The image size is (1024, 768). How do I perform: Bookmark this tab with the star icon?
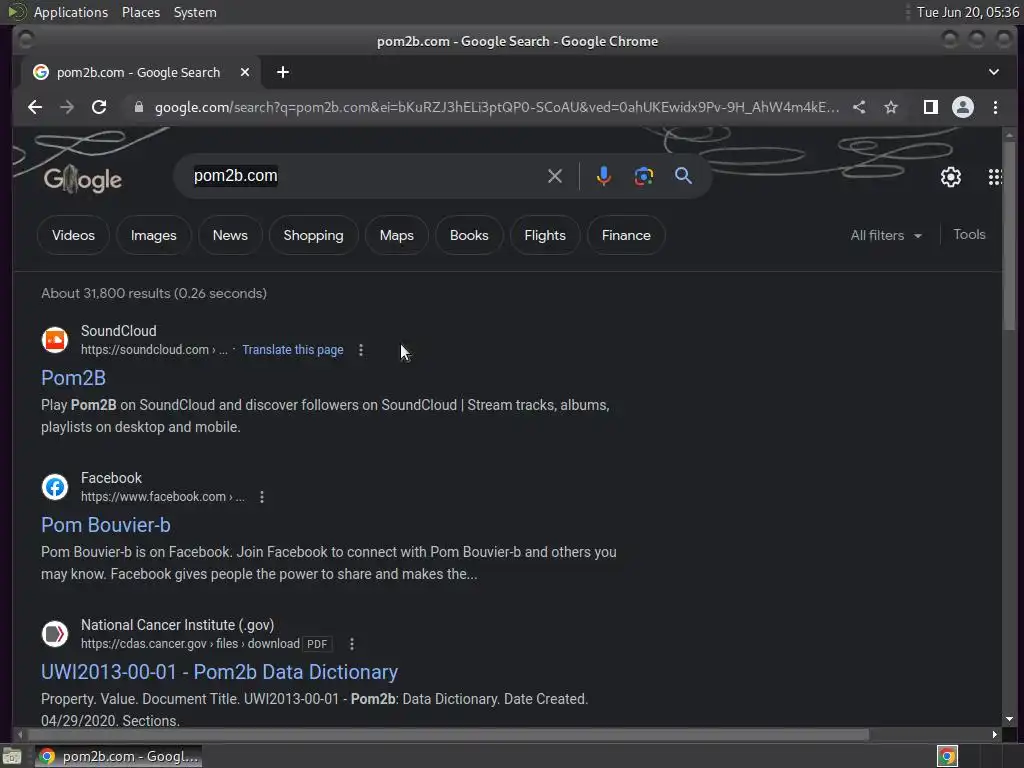pyautogui.click(x=891, y=107)
